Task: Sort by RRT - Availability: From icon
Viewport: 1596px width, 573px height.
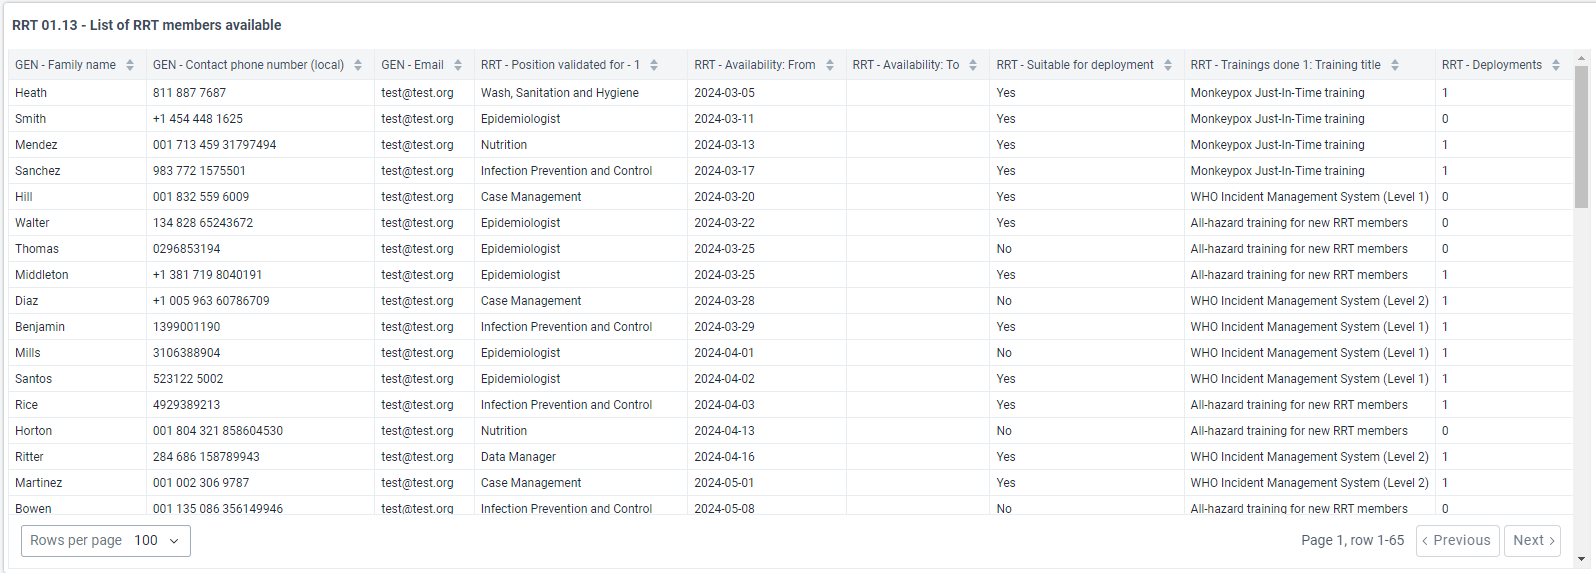Action: tap(830, 65)
